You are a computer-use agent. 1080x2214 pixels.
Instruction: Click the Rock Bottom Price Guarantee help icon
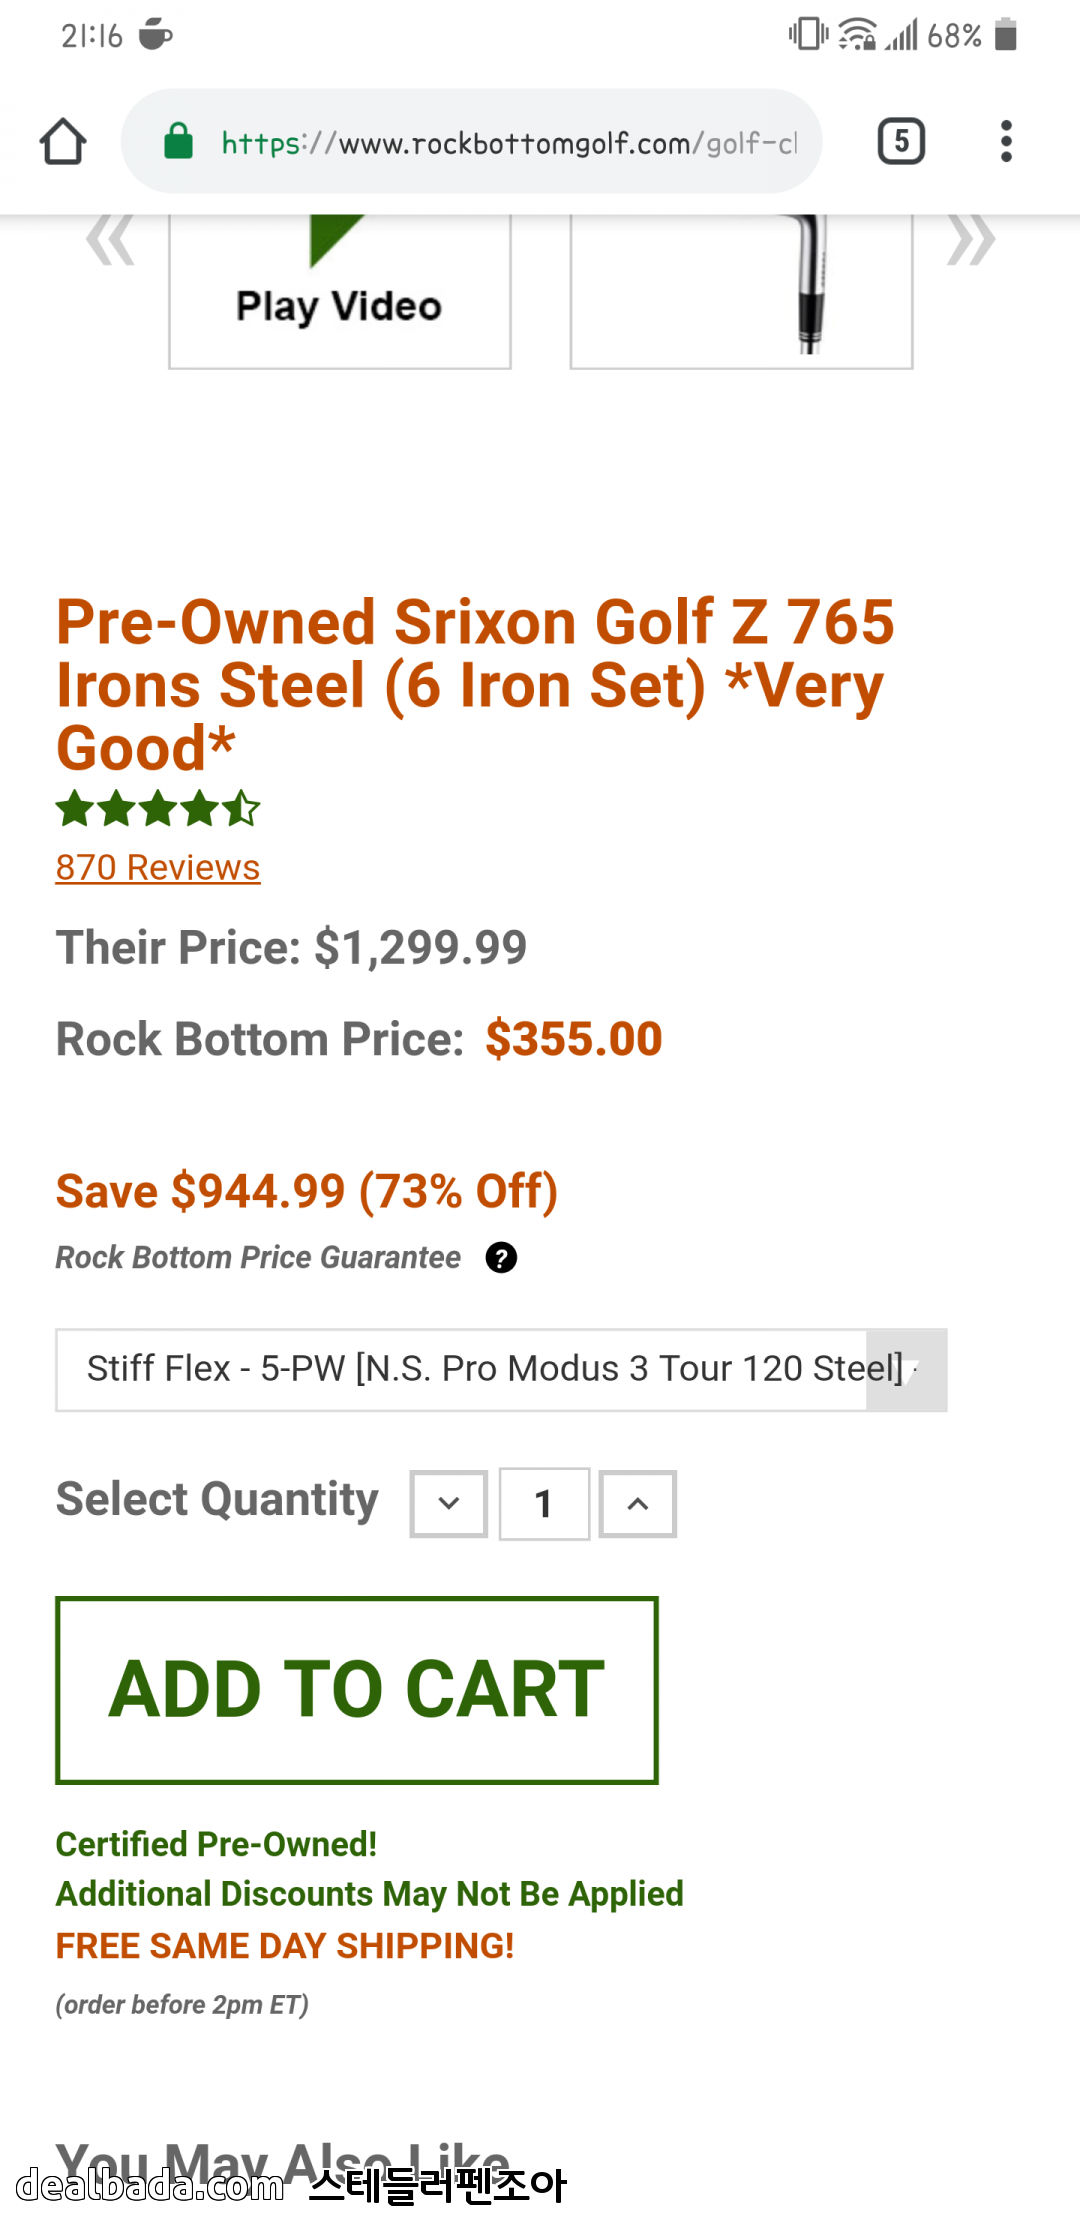pos(501,1258)
